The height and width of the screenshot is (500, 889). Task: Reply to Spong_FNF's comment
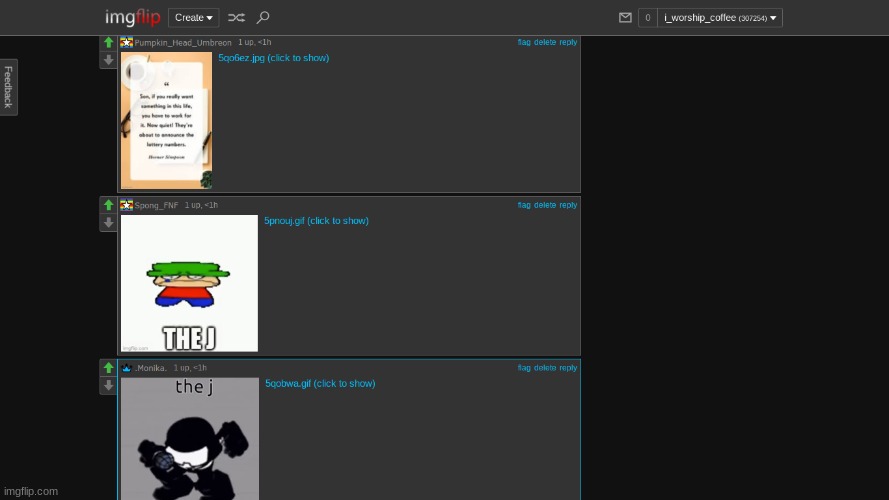pyautogui.click(x=568, y=205)
